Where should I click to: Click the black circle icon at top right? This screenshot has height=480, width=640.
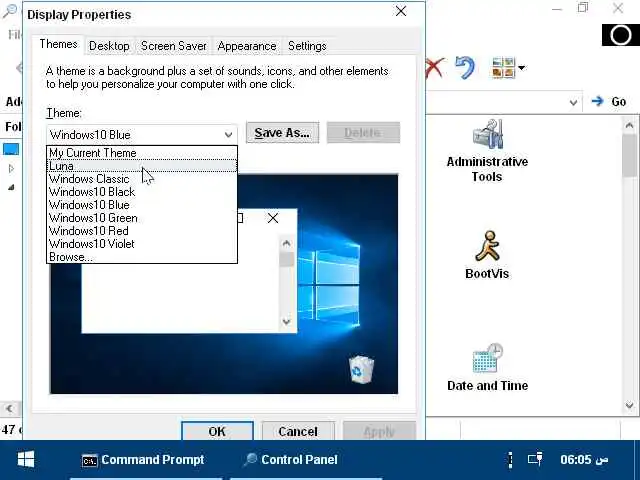pyautogui.click(x=620, y=35)
